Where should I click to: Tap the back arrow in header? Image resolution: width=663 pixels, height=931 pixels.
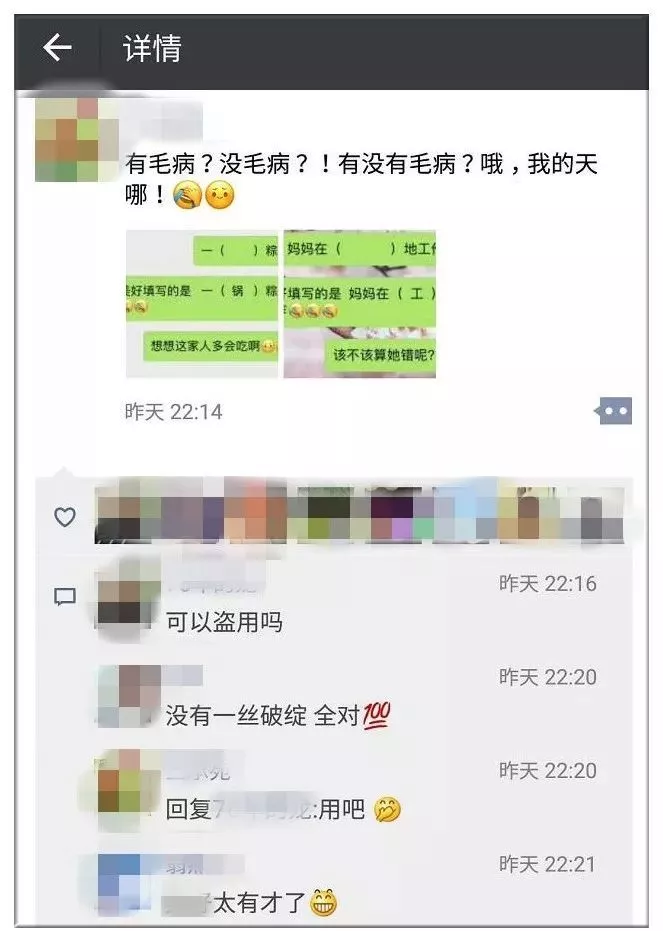(57, 48)
